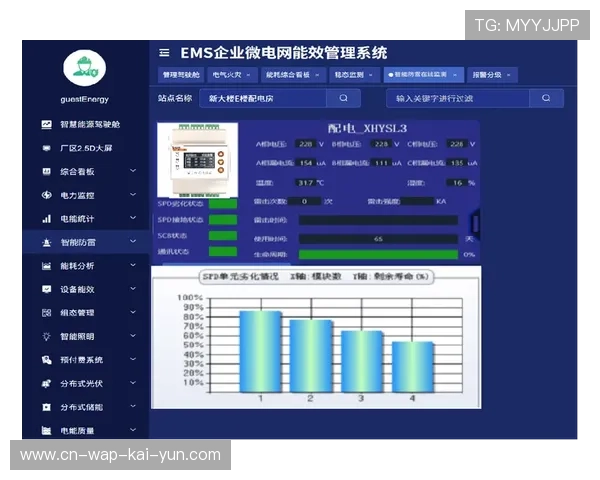Click the 电力监控 lightning icon
The image size is (600, 480).
point(46,195)
